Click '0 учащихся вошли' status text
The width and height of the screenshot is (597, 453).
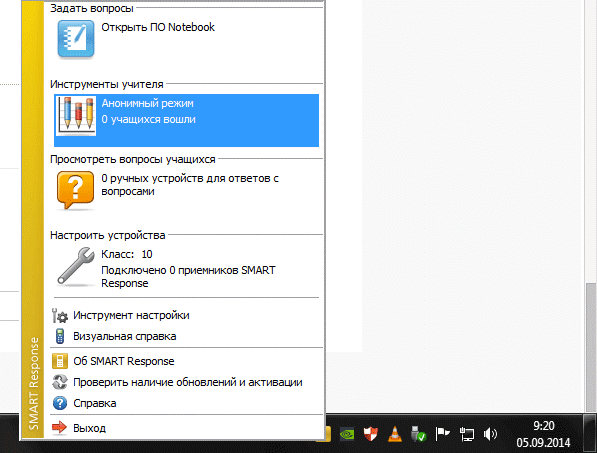click(148, 119)
